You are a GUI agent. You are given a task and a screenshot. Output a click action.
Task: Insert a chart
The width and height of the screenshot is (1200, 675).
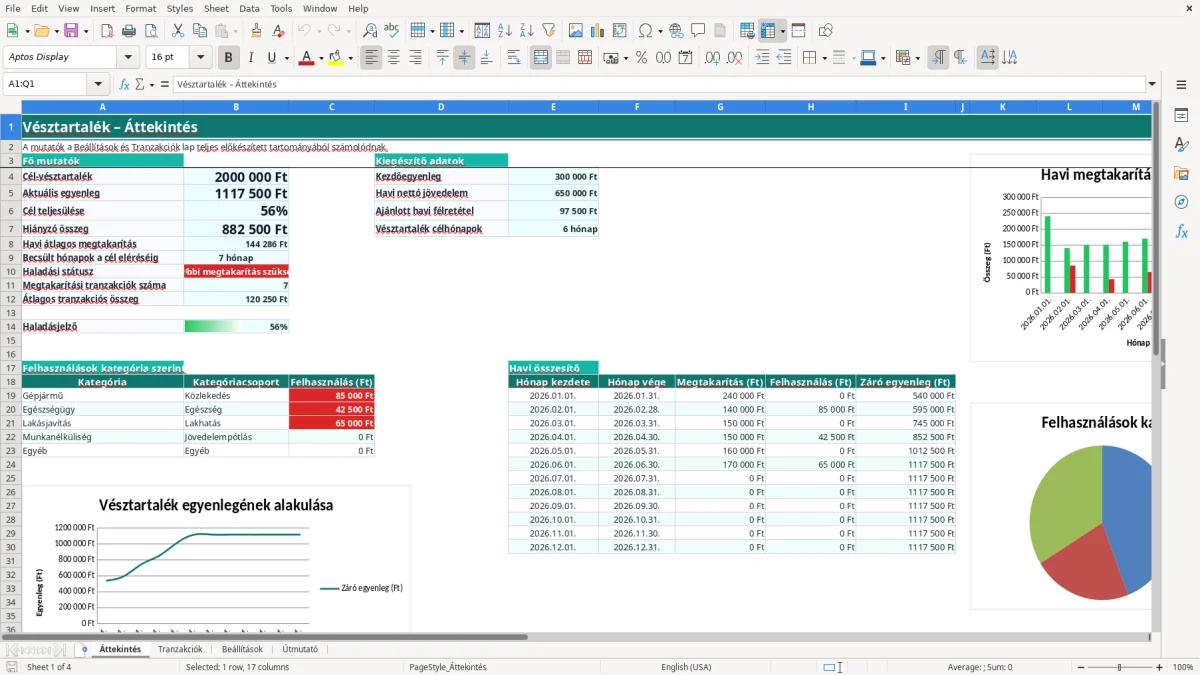pyautogui.click(x=597, y=31)
